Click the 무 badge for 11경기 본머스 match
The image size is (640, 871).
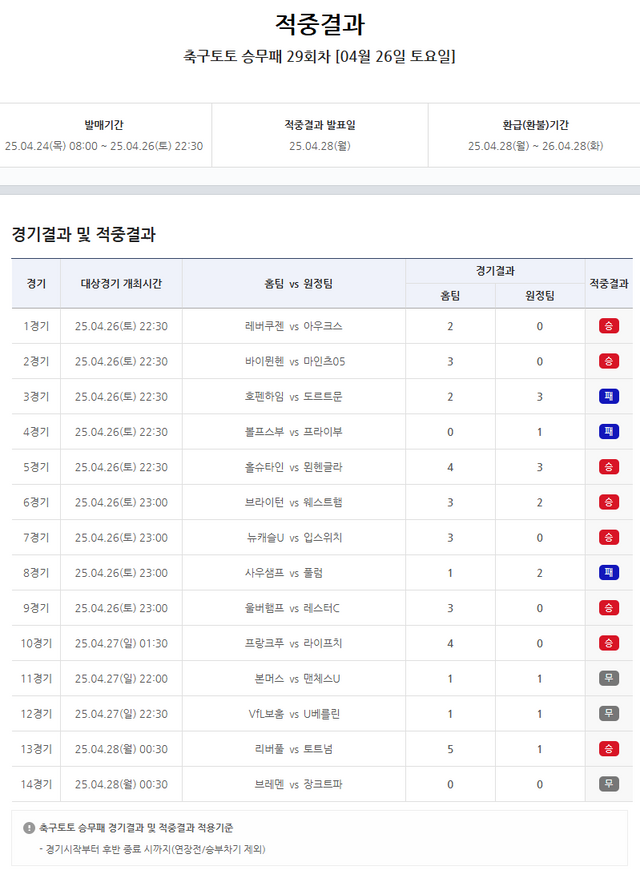coord(608,679)
